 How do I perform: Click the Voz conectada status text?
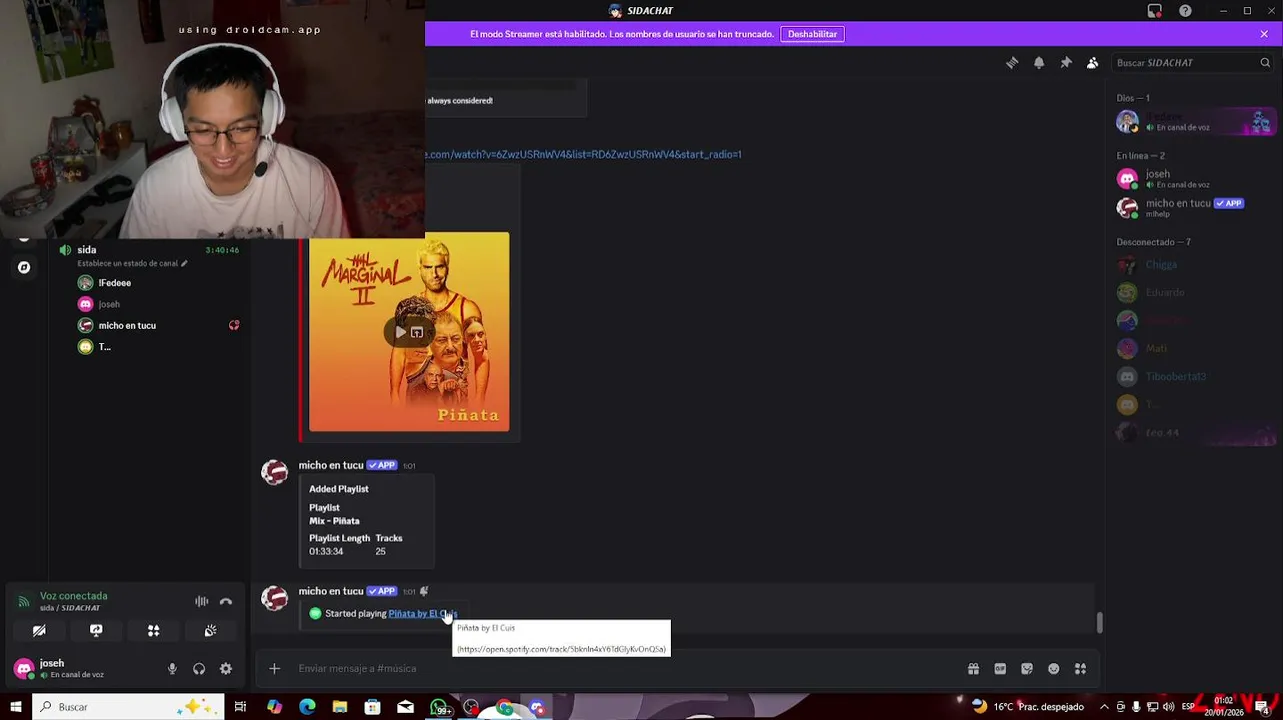[74, 596]
